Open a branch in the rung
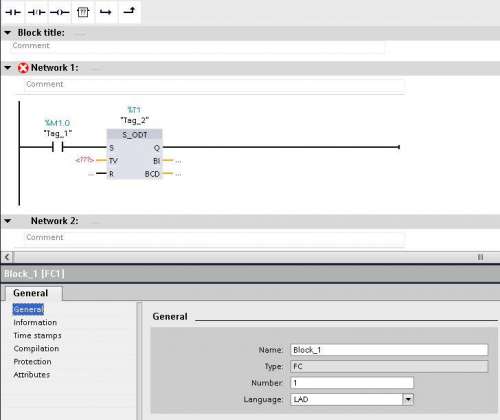This screenshot has height=420, width=500. pyautogui.click(x=106, y=12)
